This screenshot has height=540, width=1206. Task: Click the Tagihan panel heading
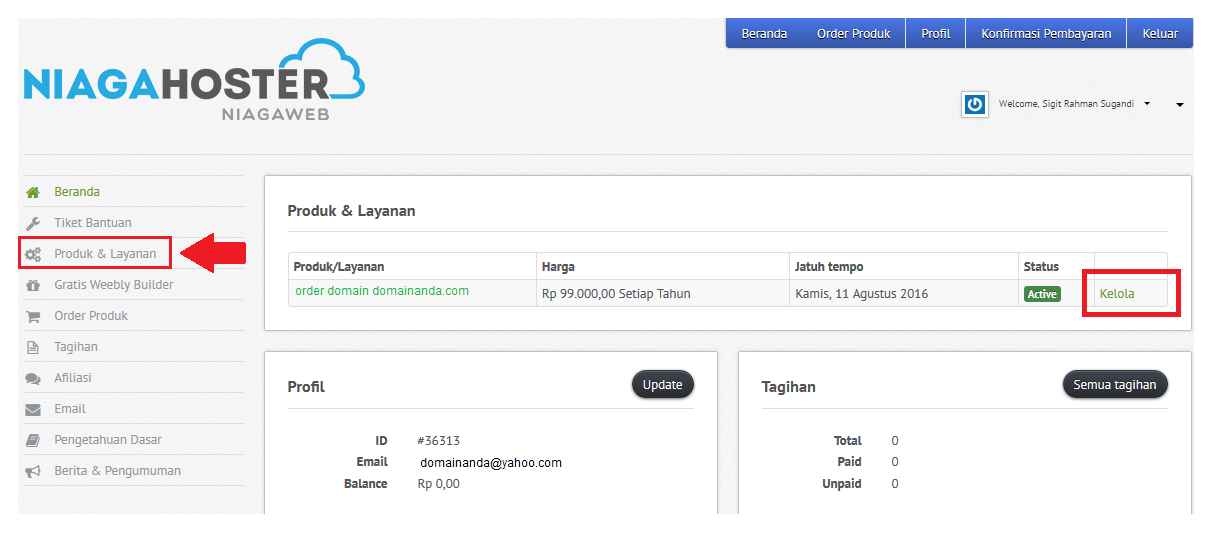(x=788, y=387)
